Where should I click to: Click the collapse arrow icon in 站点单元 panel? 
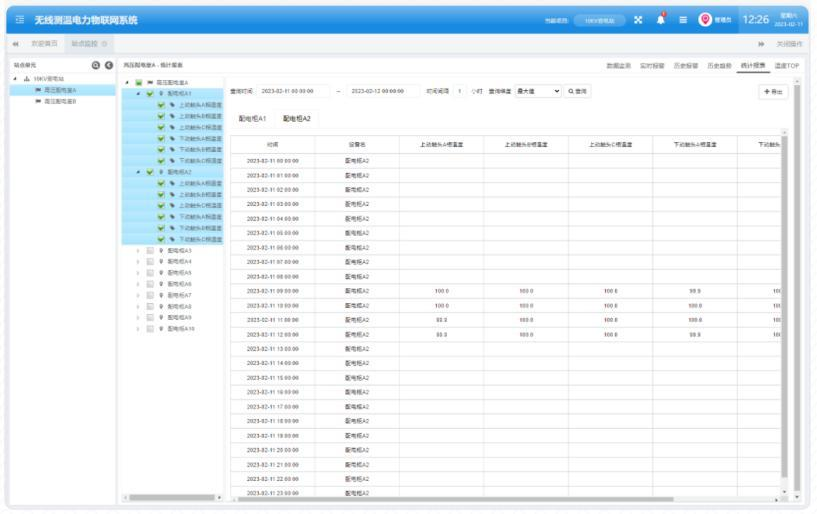click(x=108, y=65)
